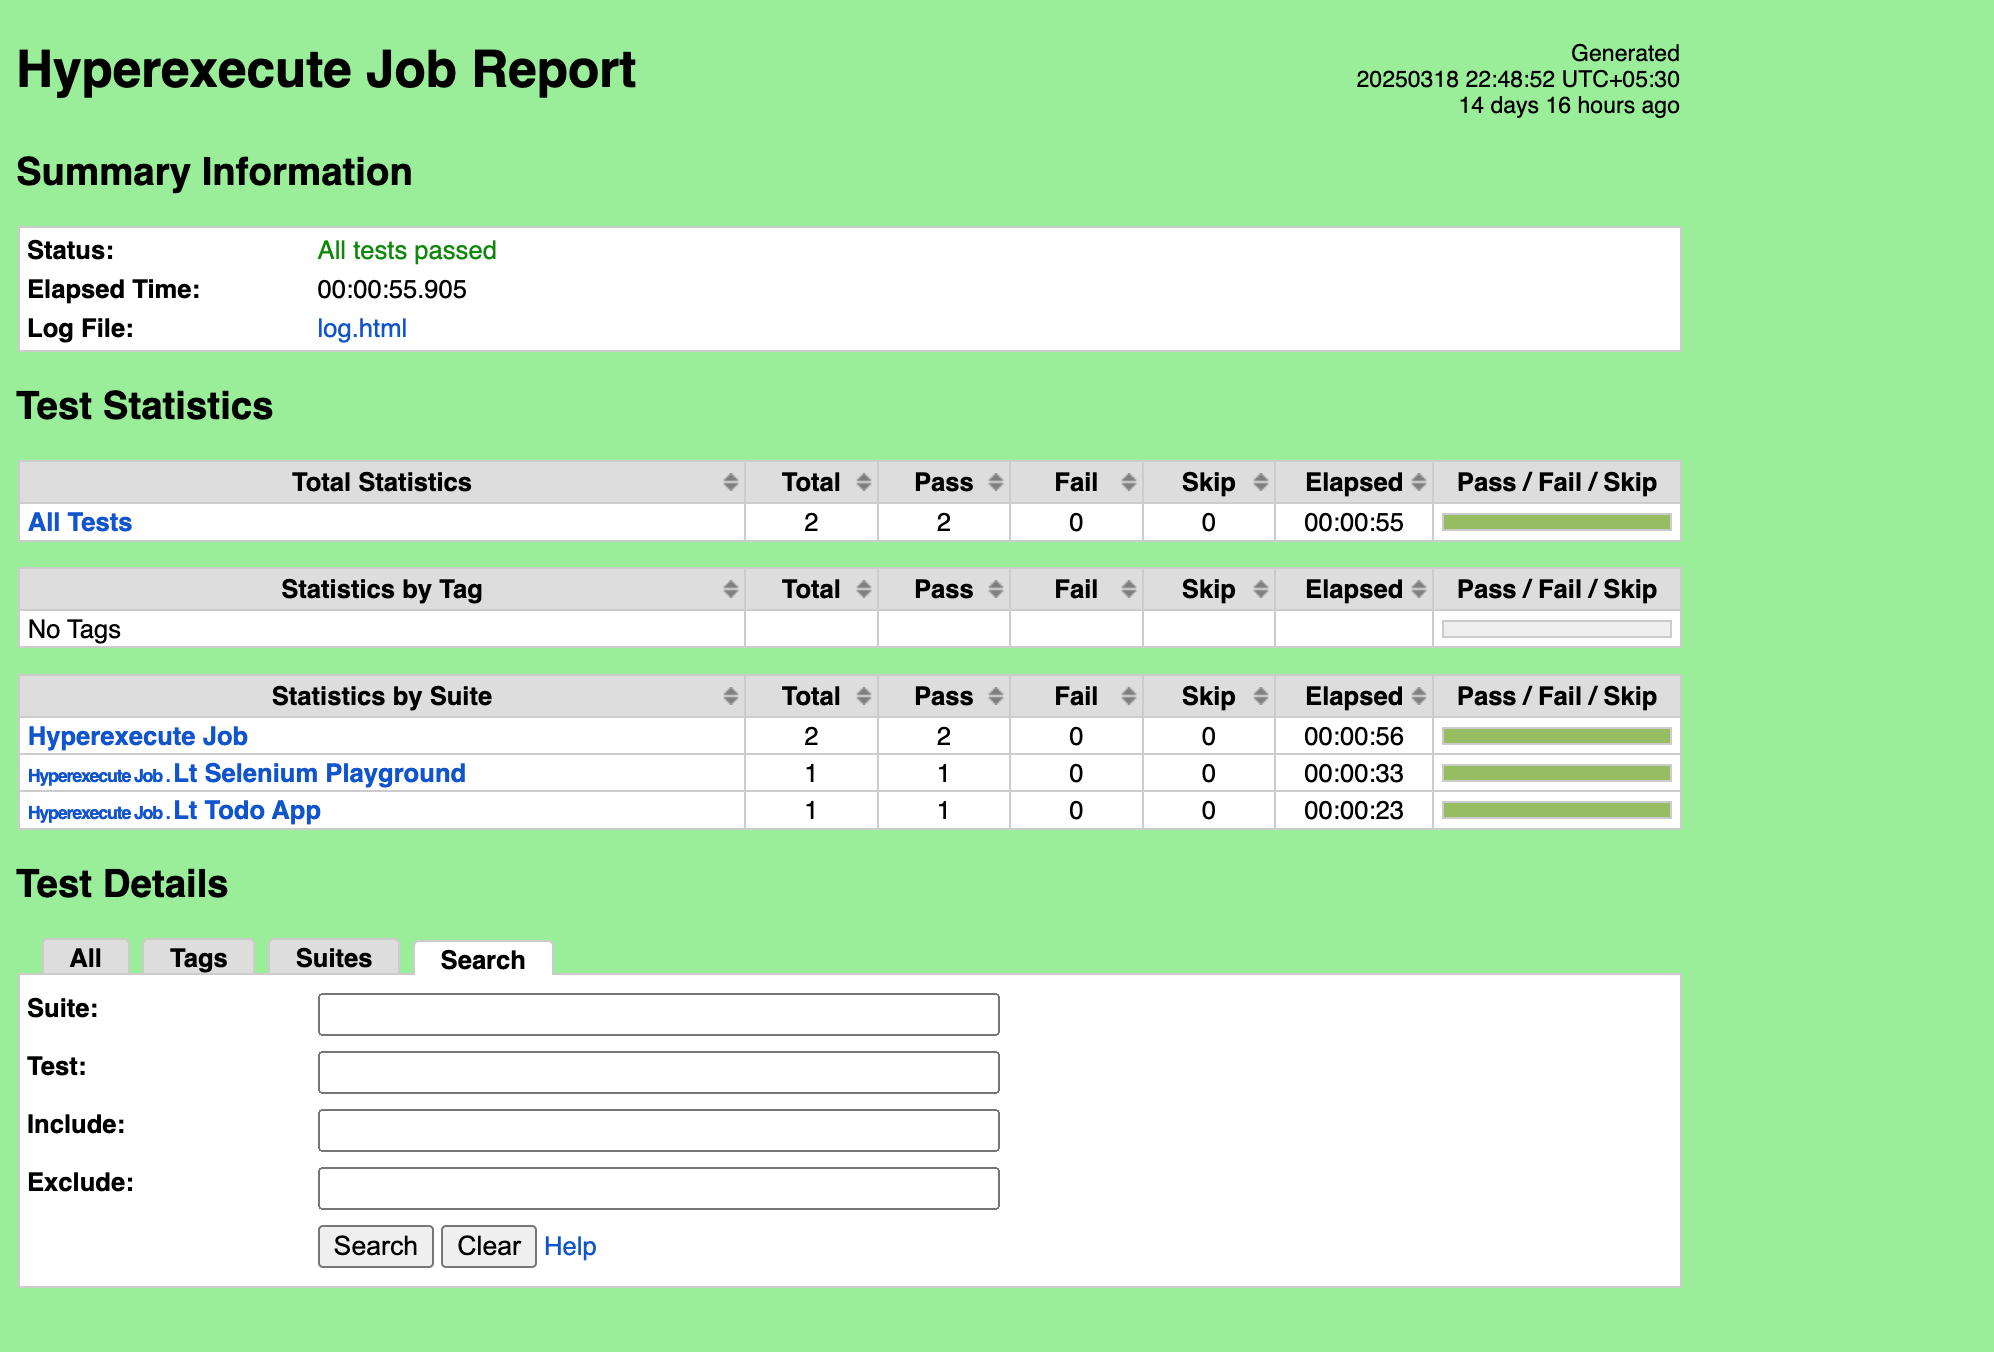The width and height of the screenshot is (1994, 1352).
Task: Sort Statistics by Tag by Skip column
Action: pyautogui.click(x=1208, y=590)
